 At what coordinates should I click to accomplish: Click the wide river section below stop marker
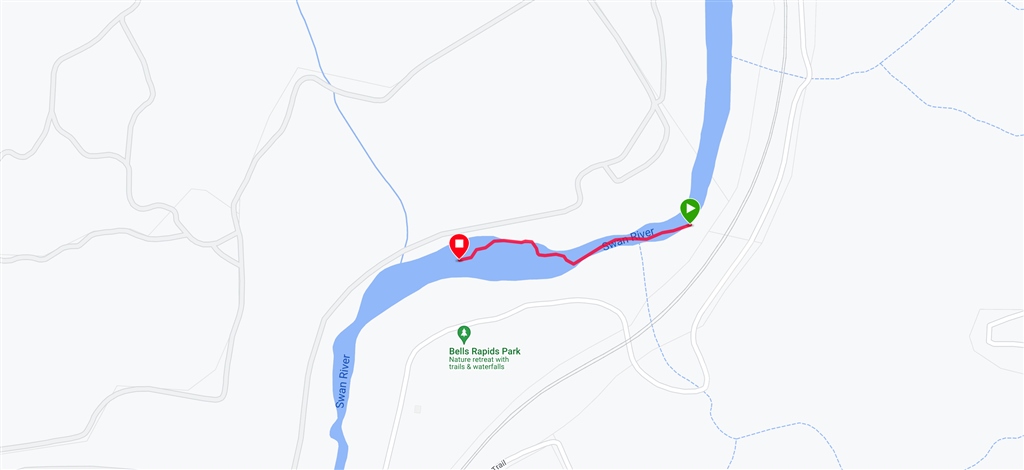pyautogui.click(x=496, y=269)
